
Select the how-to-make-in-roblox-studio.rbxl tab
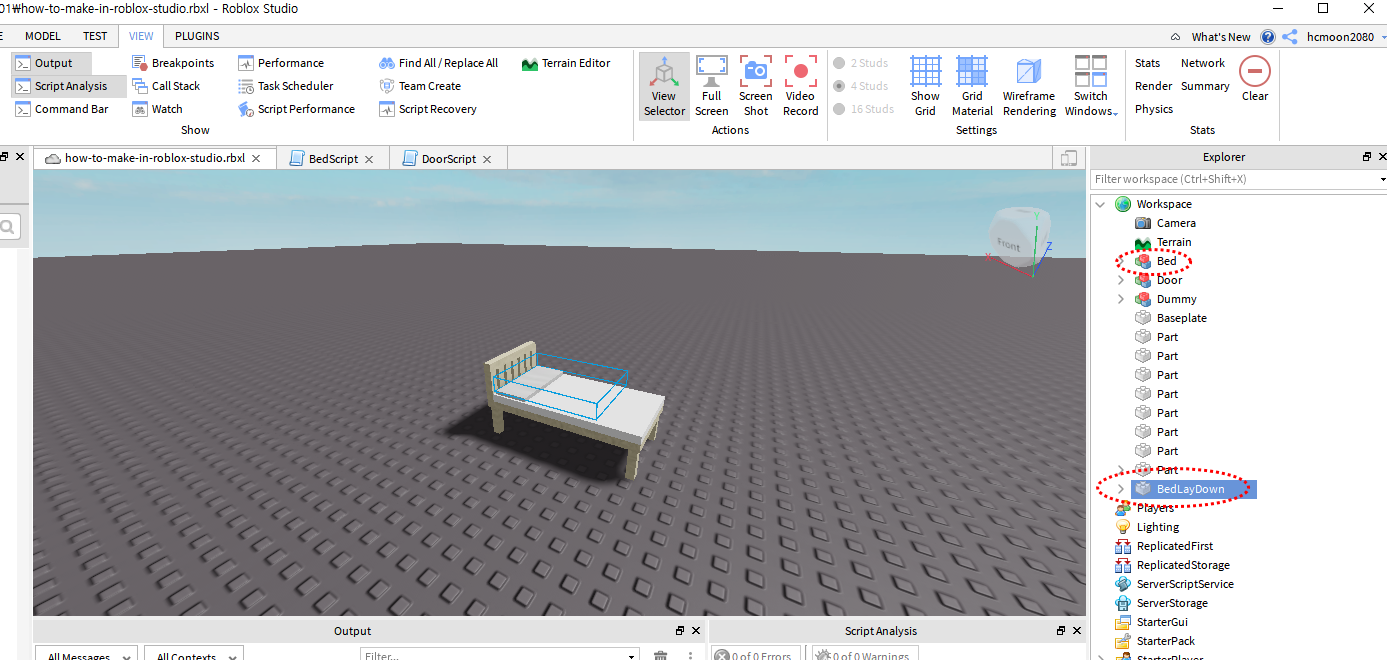(154, 158)
